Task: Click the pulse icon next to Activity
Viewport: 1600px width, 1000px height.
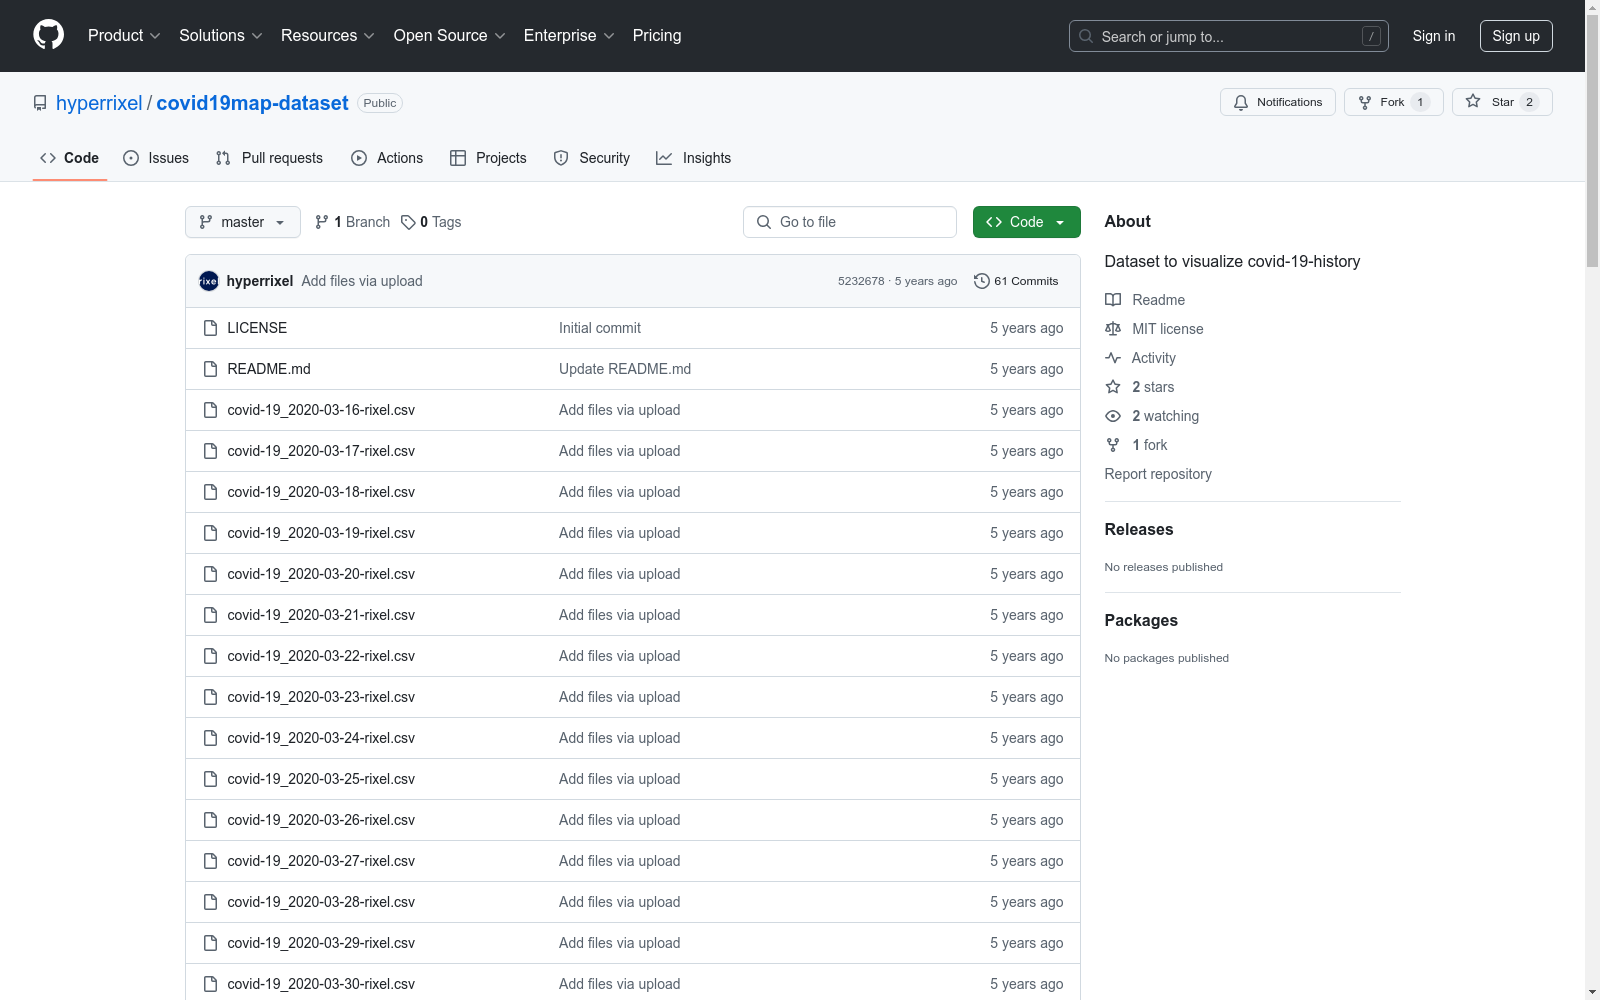Action: 1113,358
